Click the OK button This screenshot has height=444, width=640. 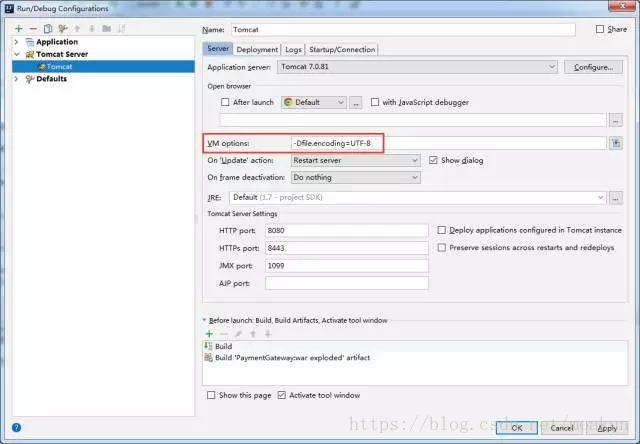point(517,428)
